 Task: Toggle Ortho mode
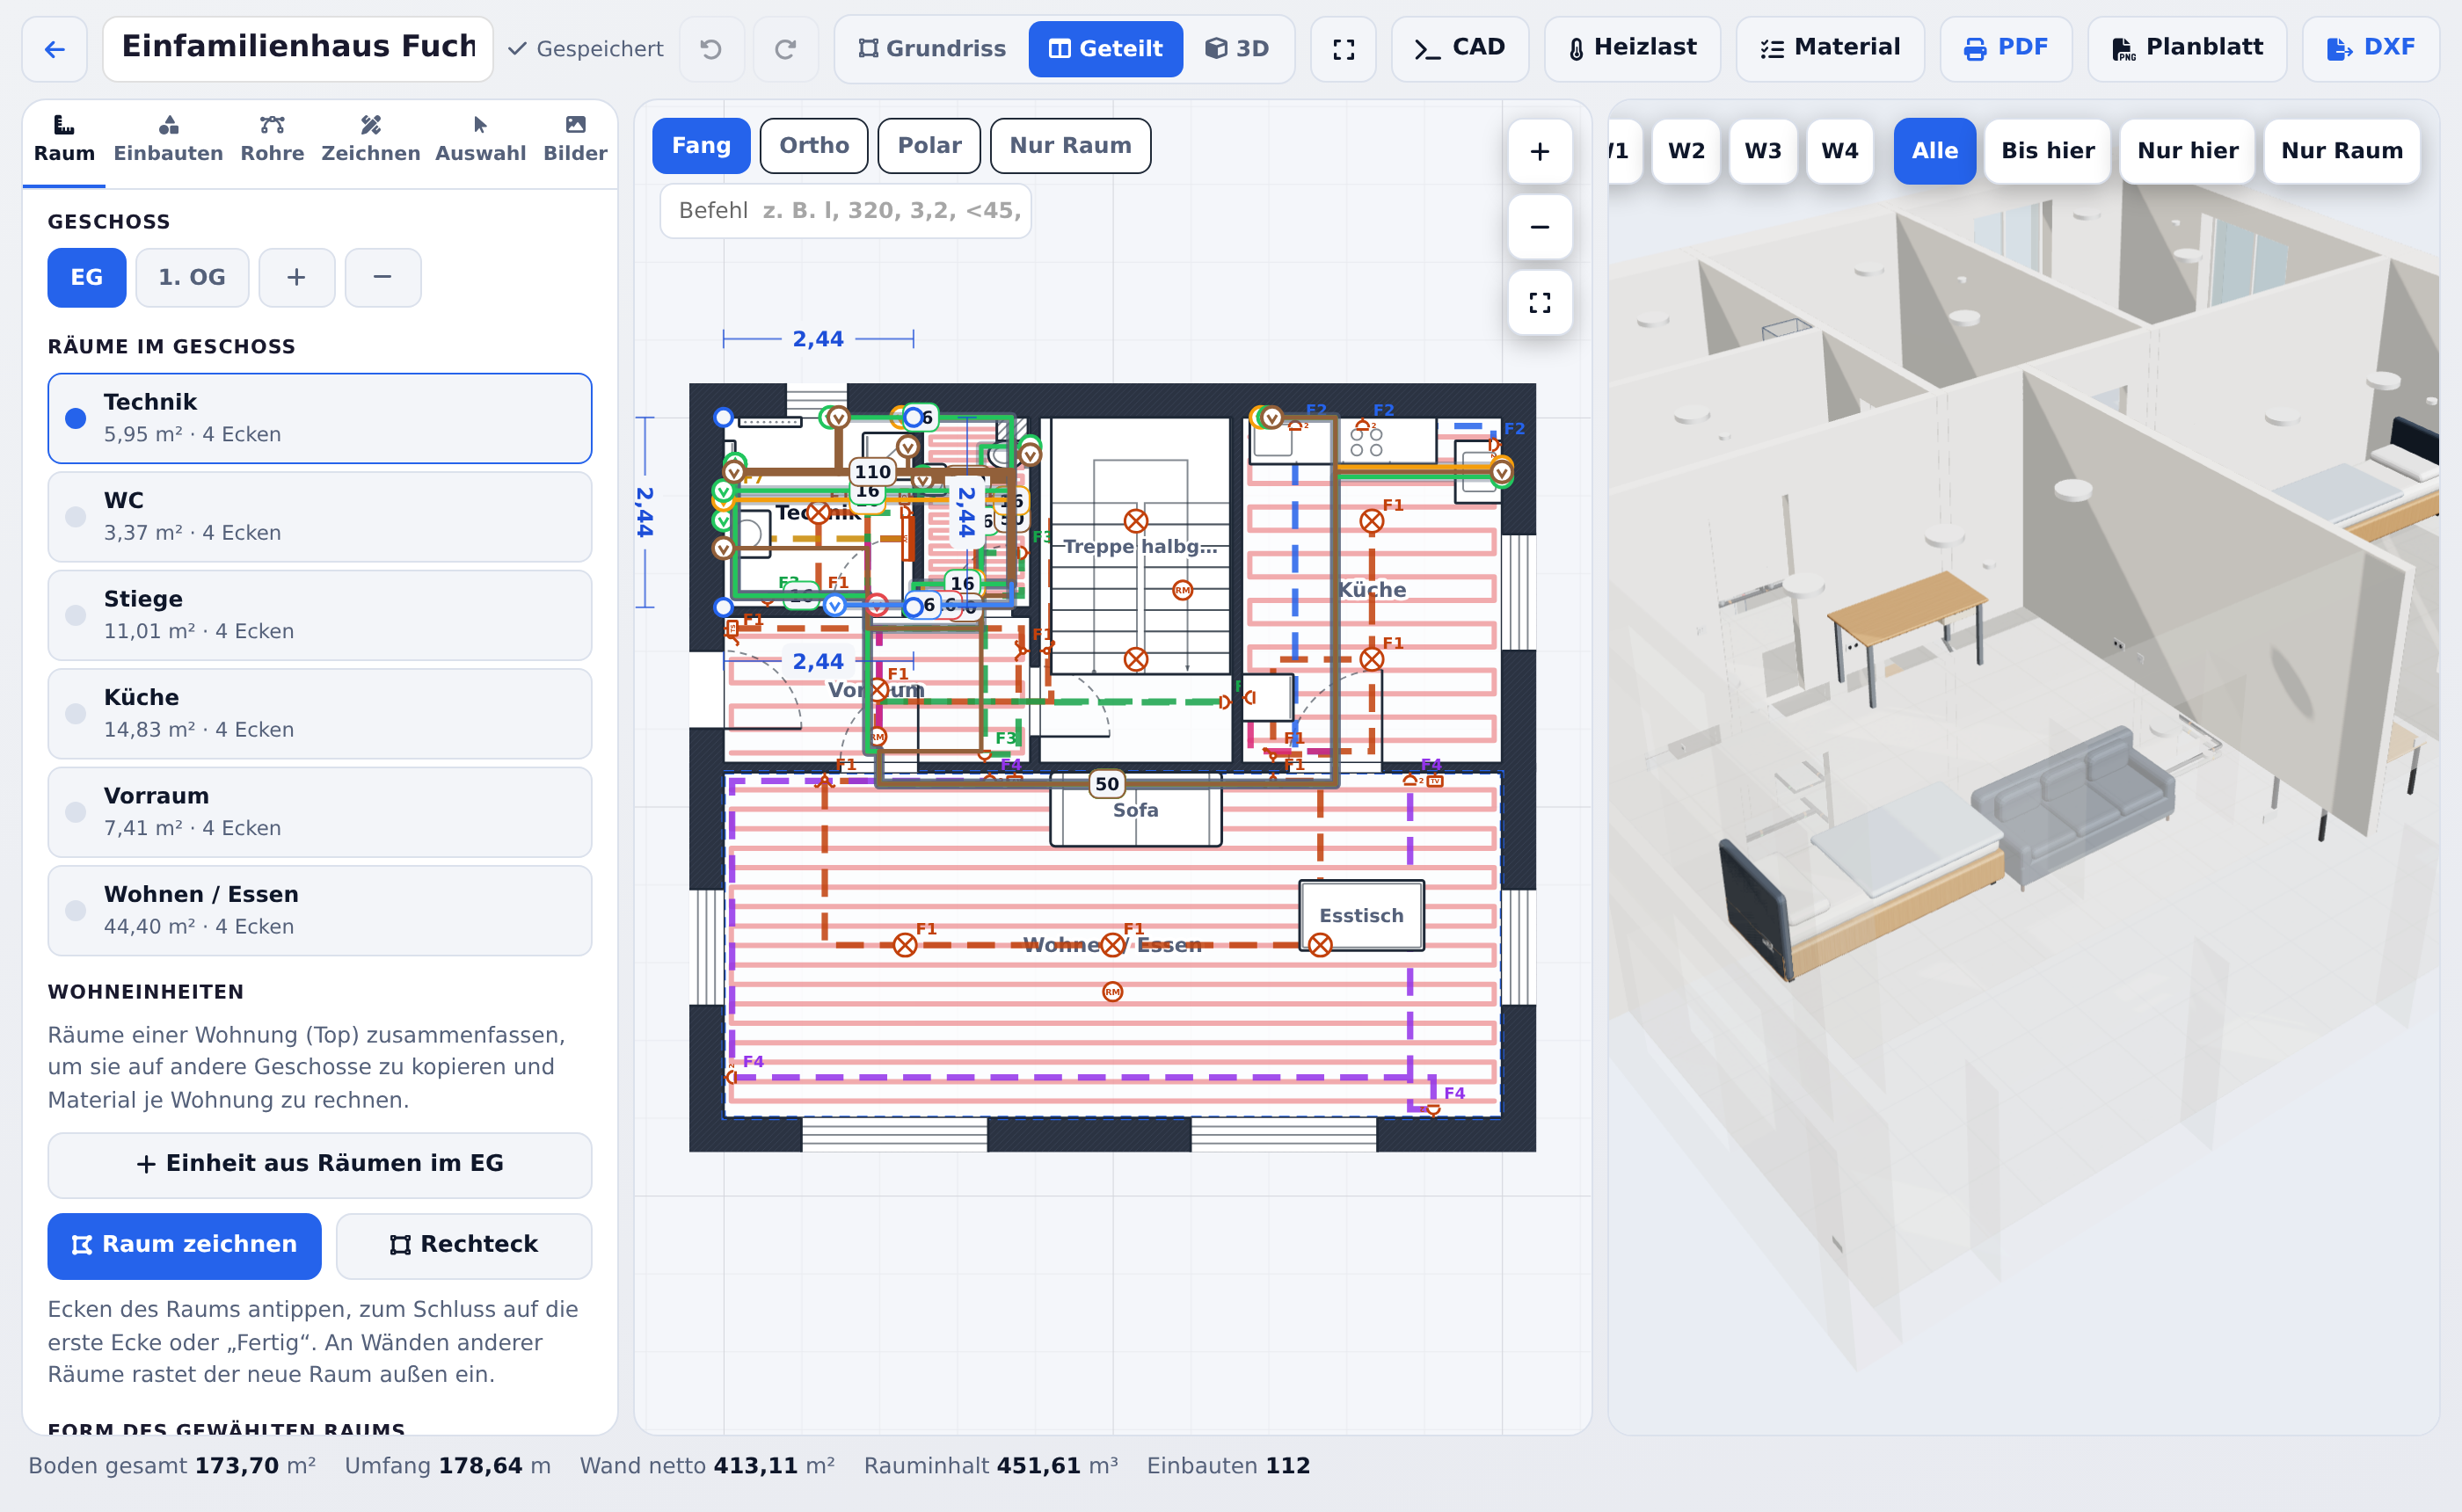pos(814,146)
